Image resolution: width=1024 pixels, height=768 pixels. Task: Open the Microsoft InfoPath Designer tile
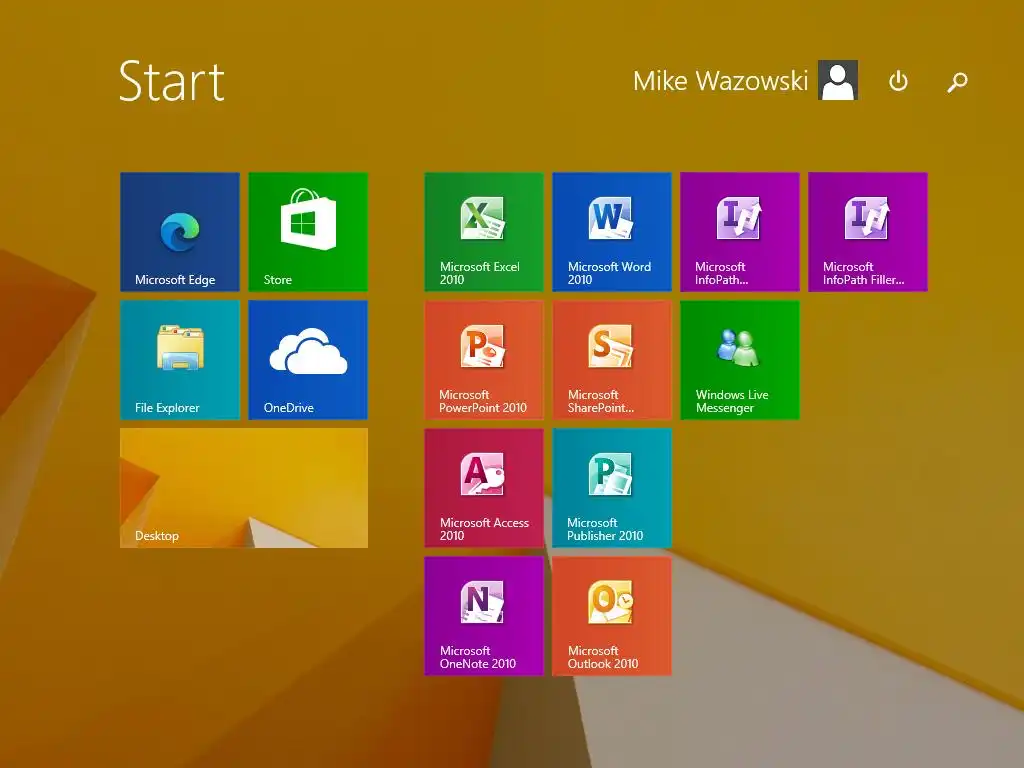pyautogui.click(x=740, y=232)
